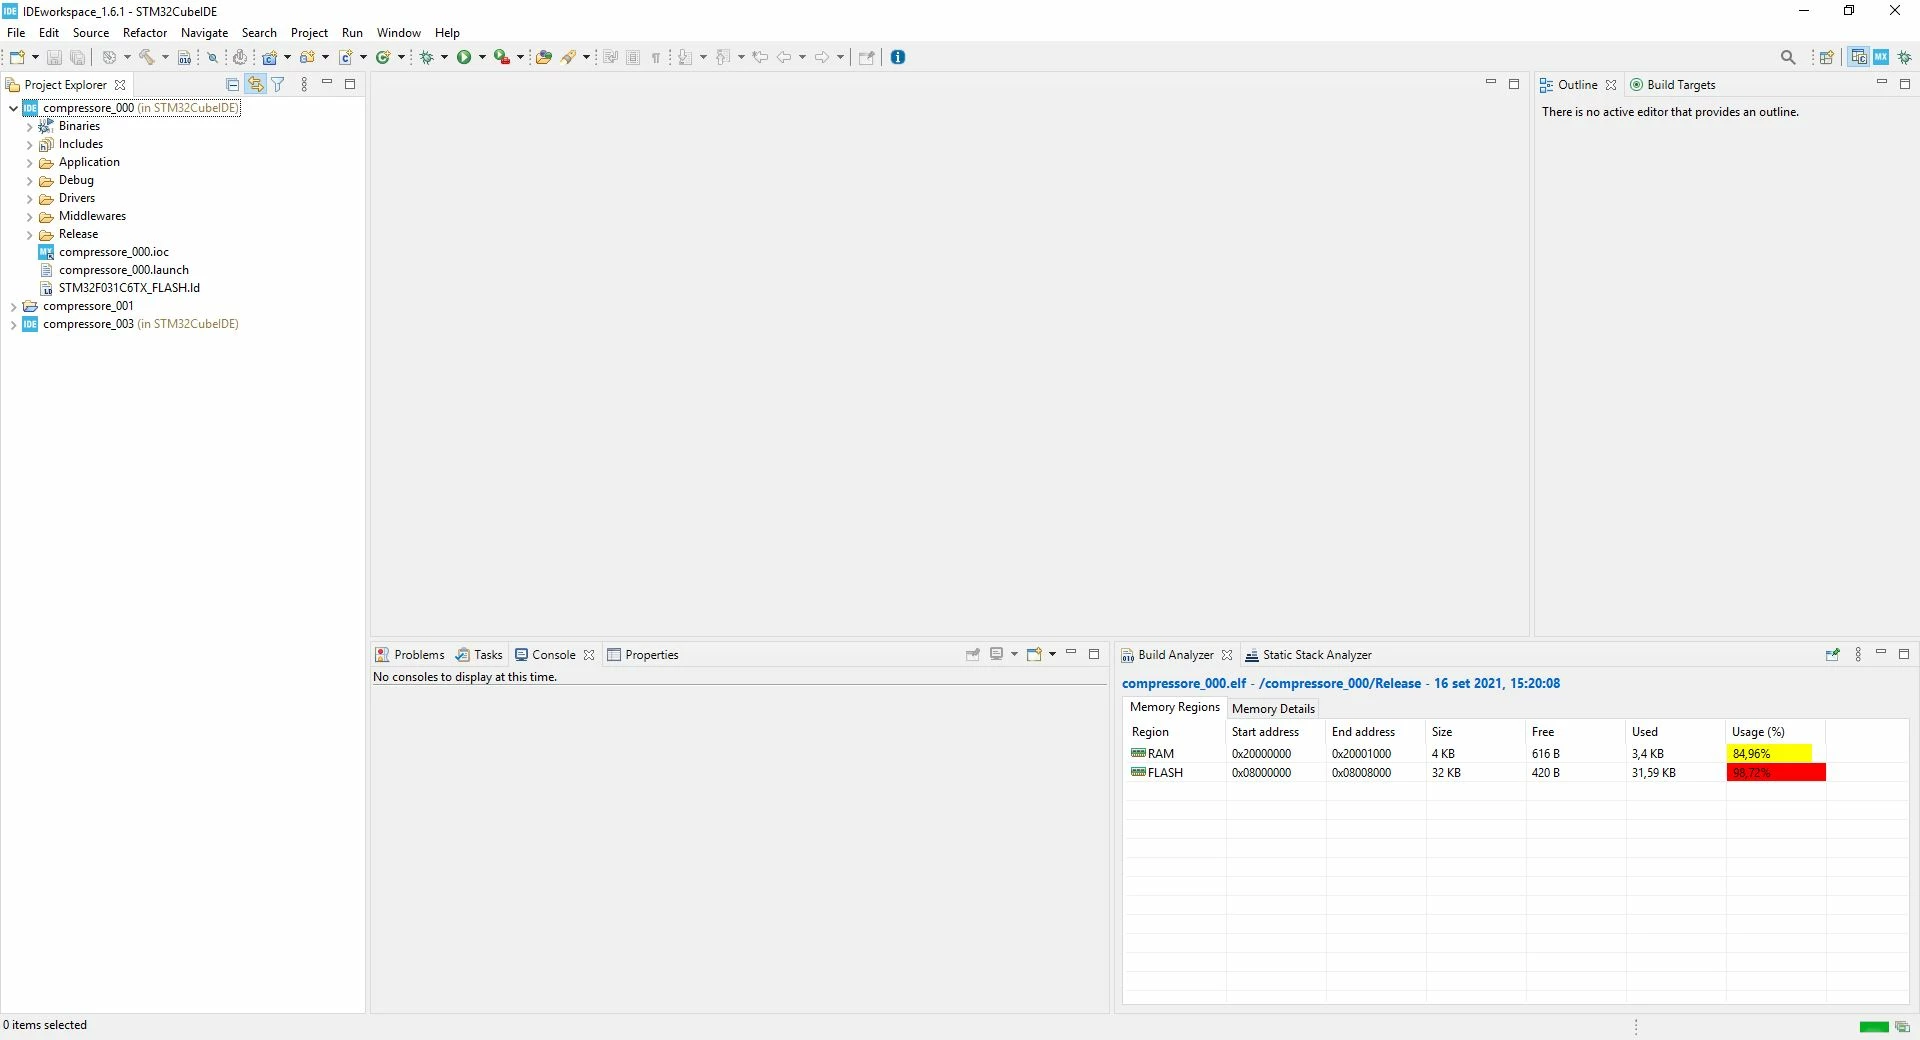
Task: Collapse the compressore_000 project tree
Action: (x=13, y=108)
